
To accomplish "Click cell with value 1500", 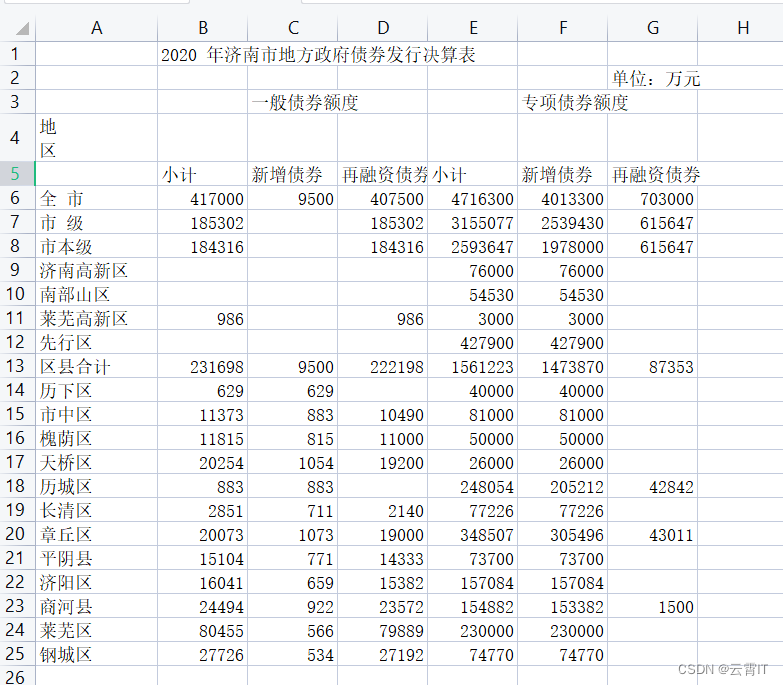I will pyautogui.click(x=652, y=606).
